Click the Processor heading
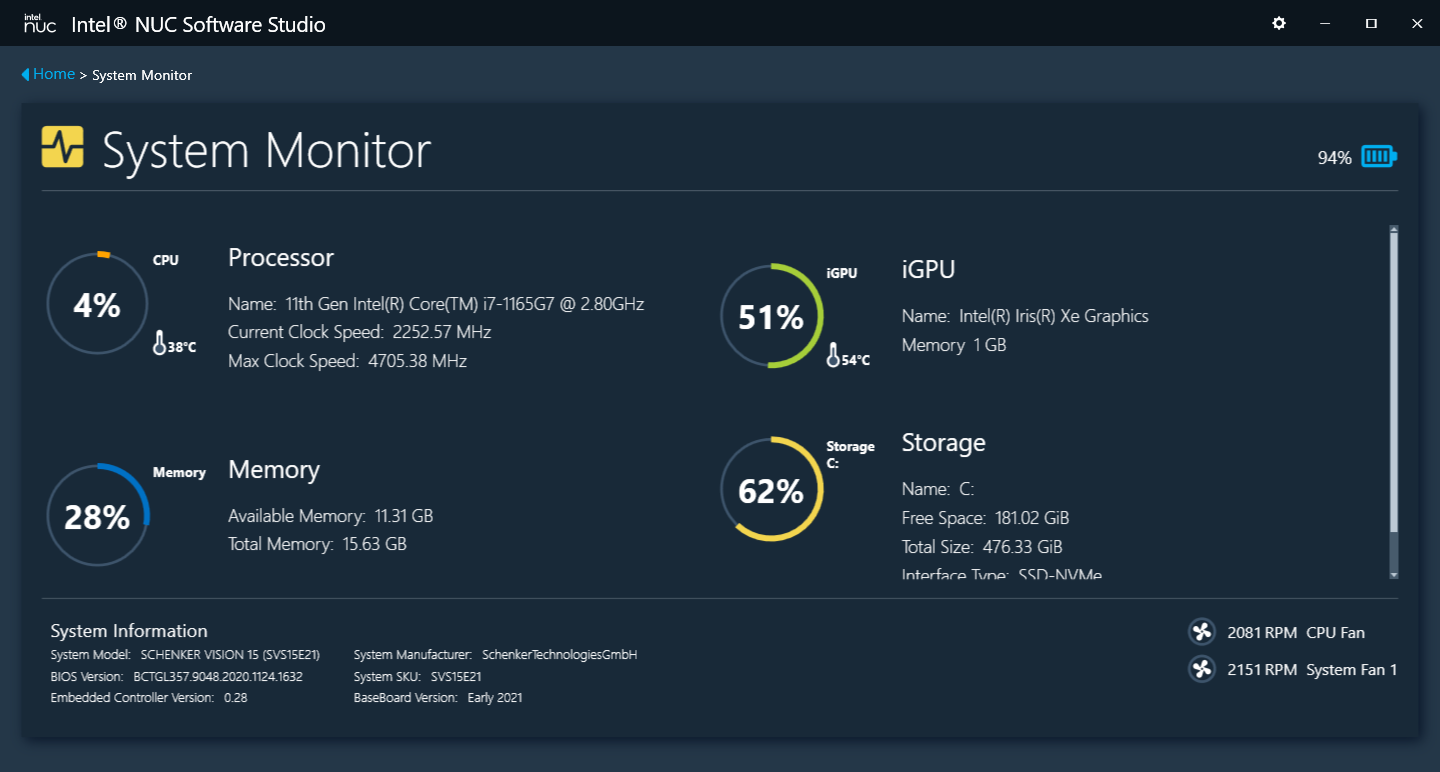Image resolution: width=1440 pixels, height=772 pixels. (x=281, y=257)
